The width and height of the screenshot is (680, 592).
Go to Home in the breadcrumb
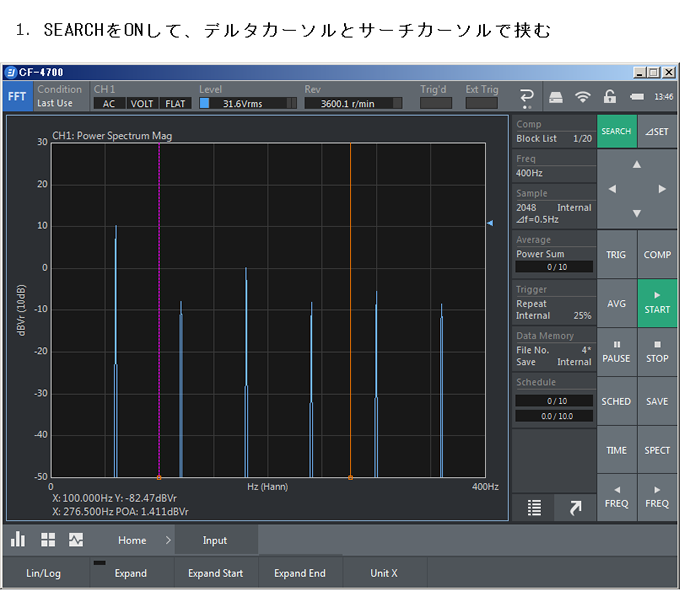click(x=132, y=540)
